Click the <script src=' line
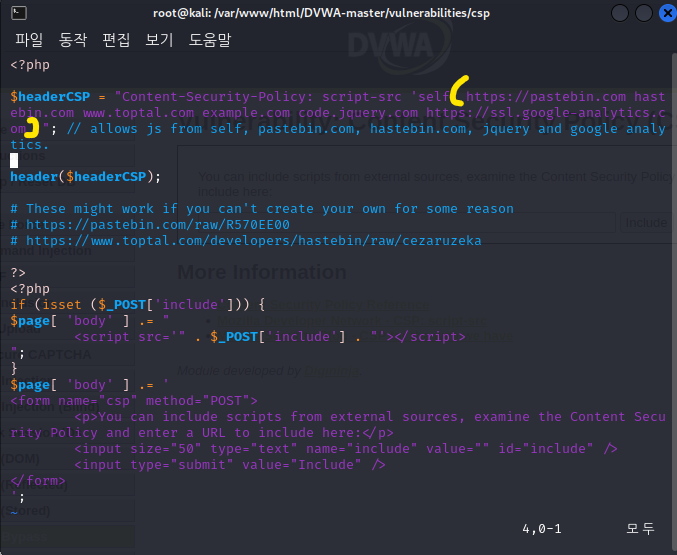Screen dimensions: 677x555 (269, 336)
